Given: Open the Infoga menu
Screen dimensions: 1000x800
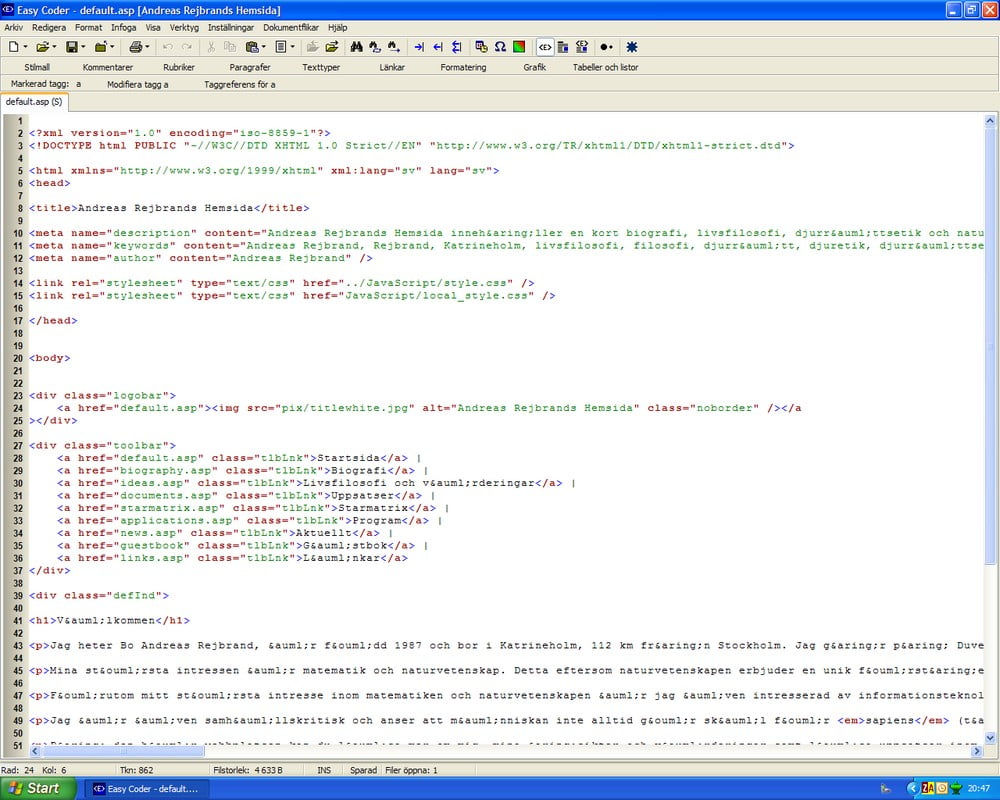Looking at the screenshot, I should click(x=124, y=27).
